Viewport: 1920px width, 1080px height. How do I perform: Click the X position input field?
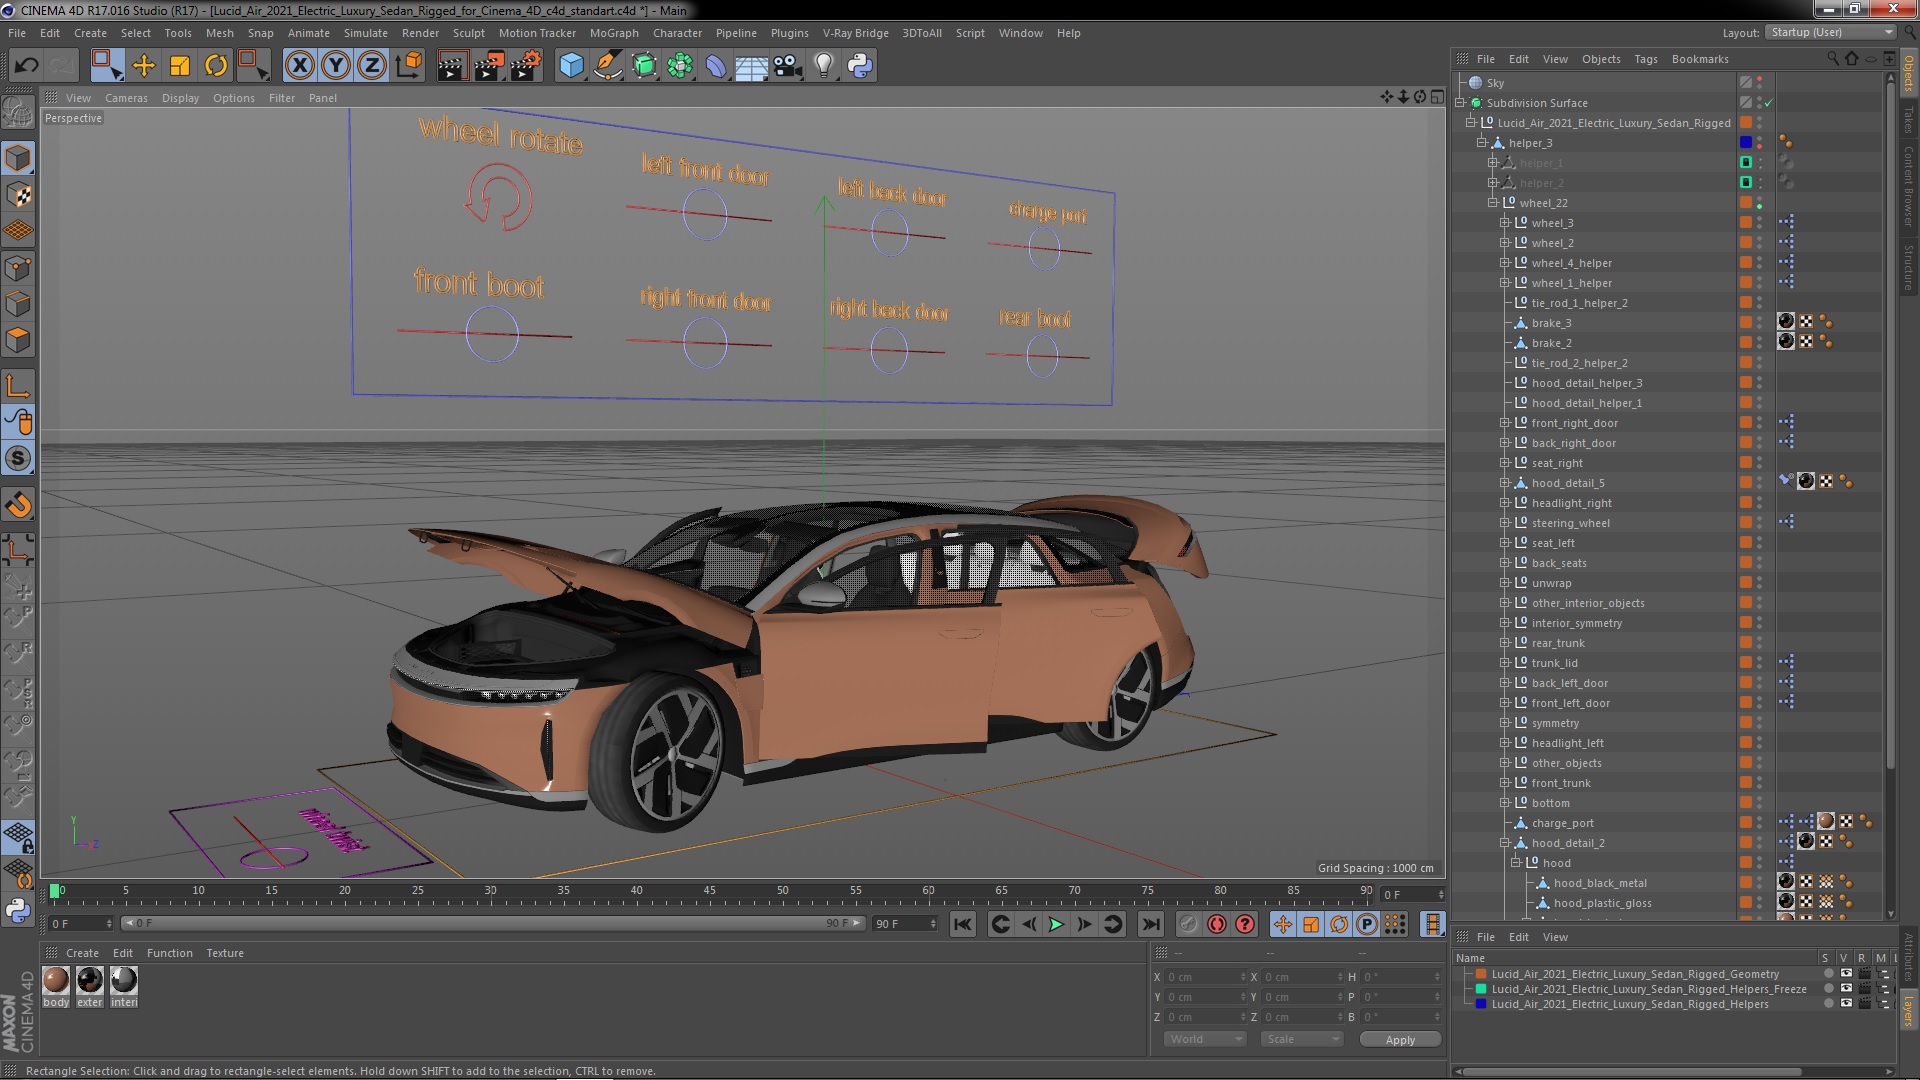(x=1207, y=977)
